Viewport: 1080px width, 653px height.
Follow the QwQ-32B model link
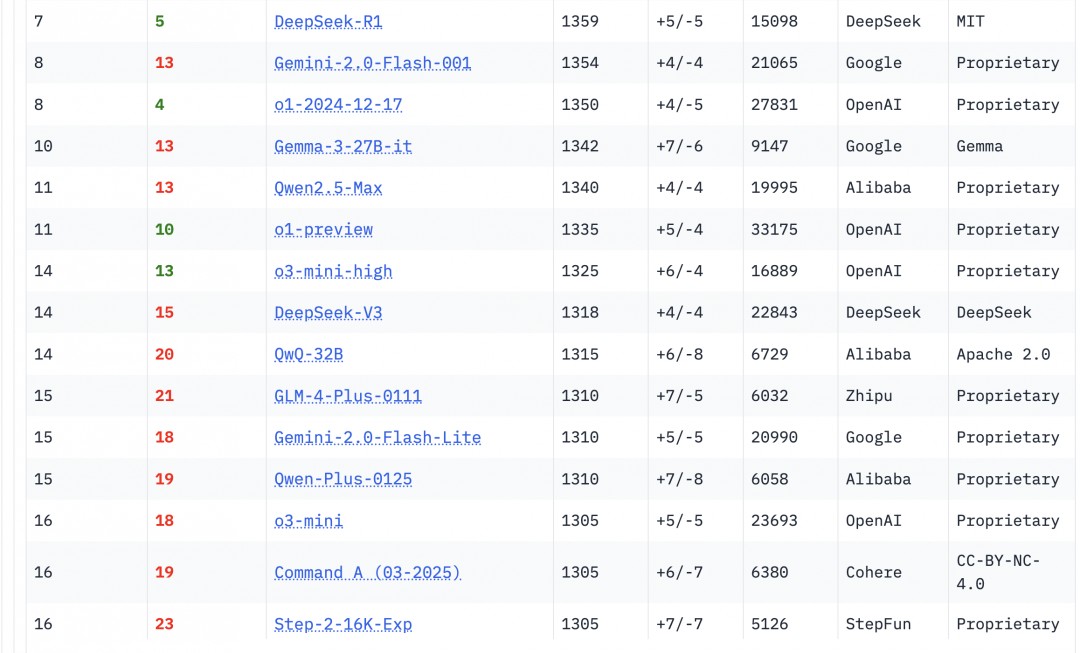click(x=308, y=355)
